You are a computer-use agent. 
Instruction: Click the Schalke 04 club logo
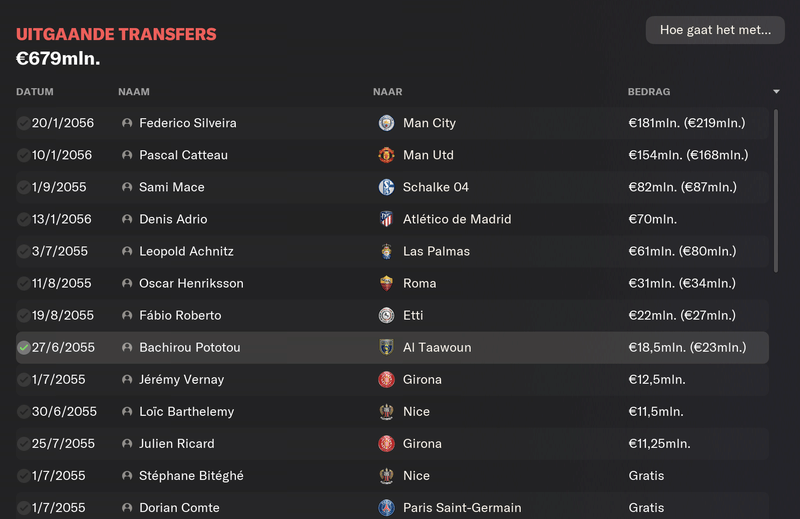point(386,187)
